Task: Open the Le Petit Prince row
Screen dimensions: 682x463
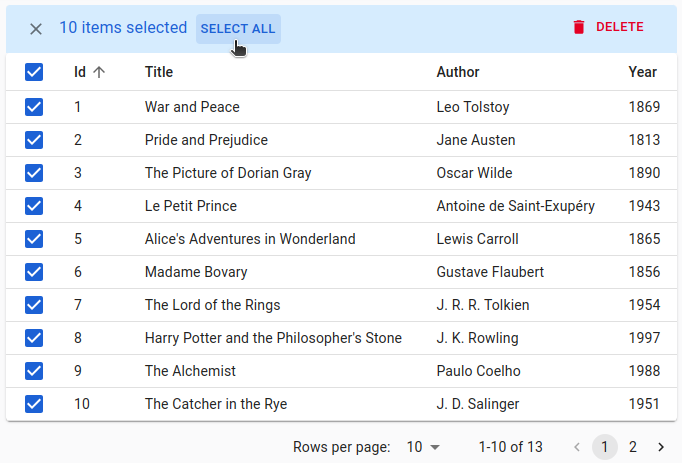Action: (x=191, y=206)
